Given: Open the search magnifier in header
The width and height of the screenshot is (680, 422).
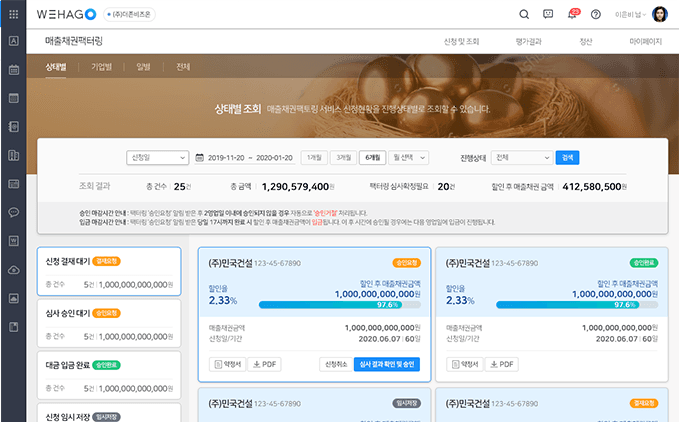Looking at the screenshot, I should tap(524, 14).
